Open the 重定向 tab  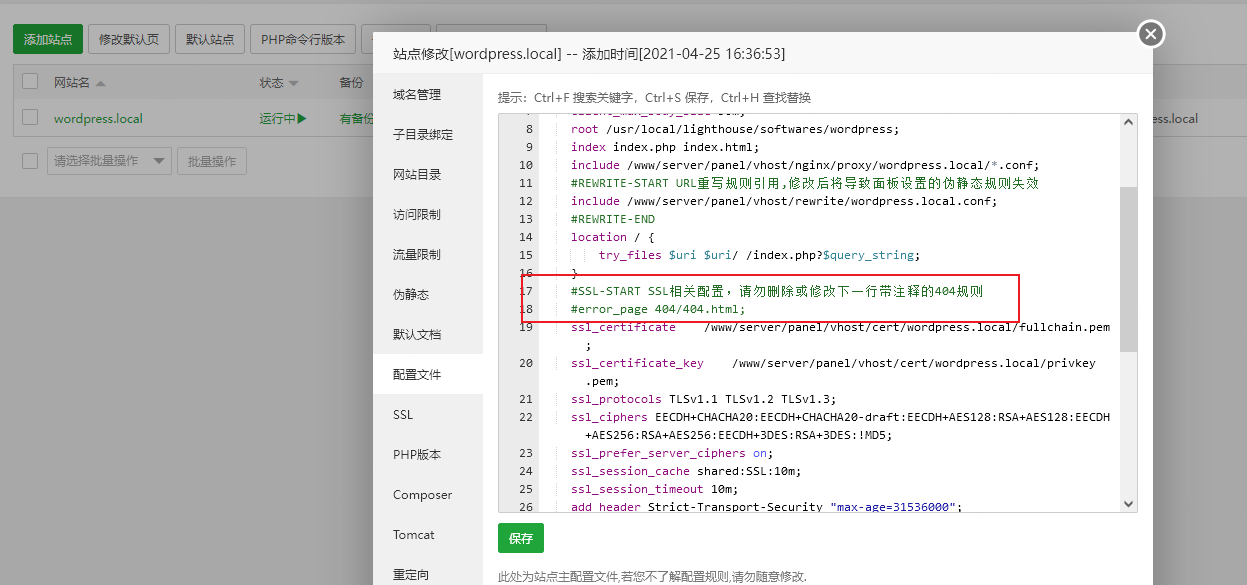coord(428,574)
